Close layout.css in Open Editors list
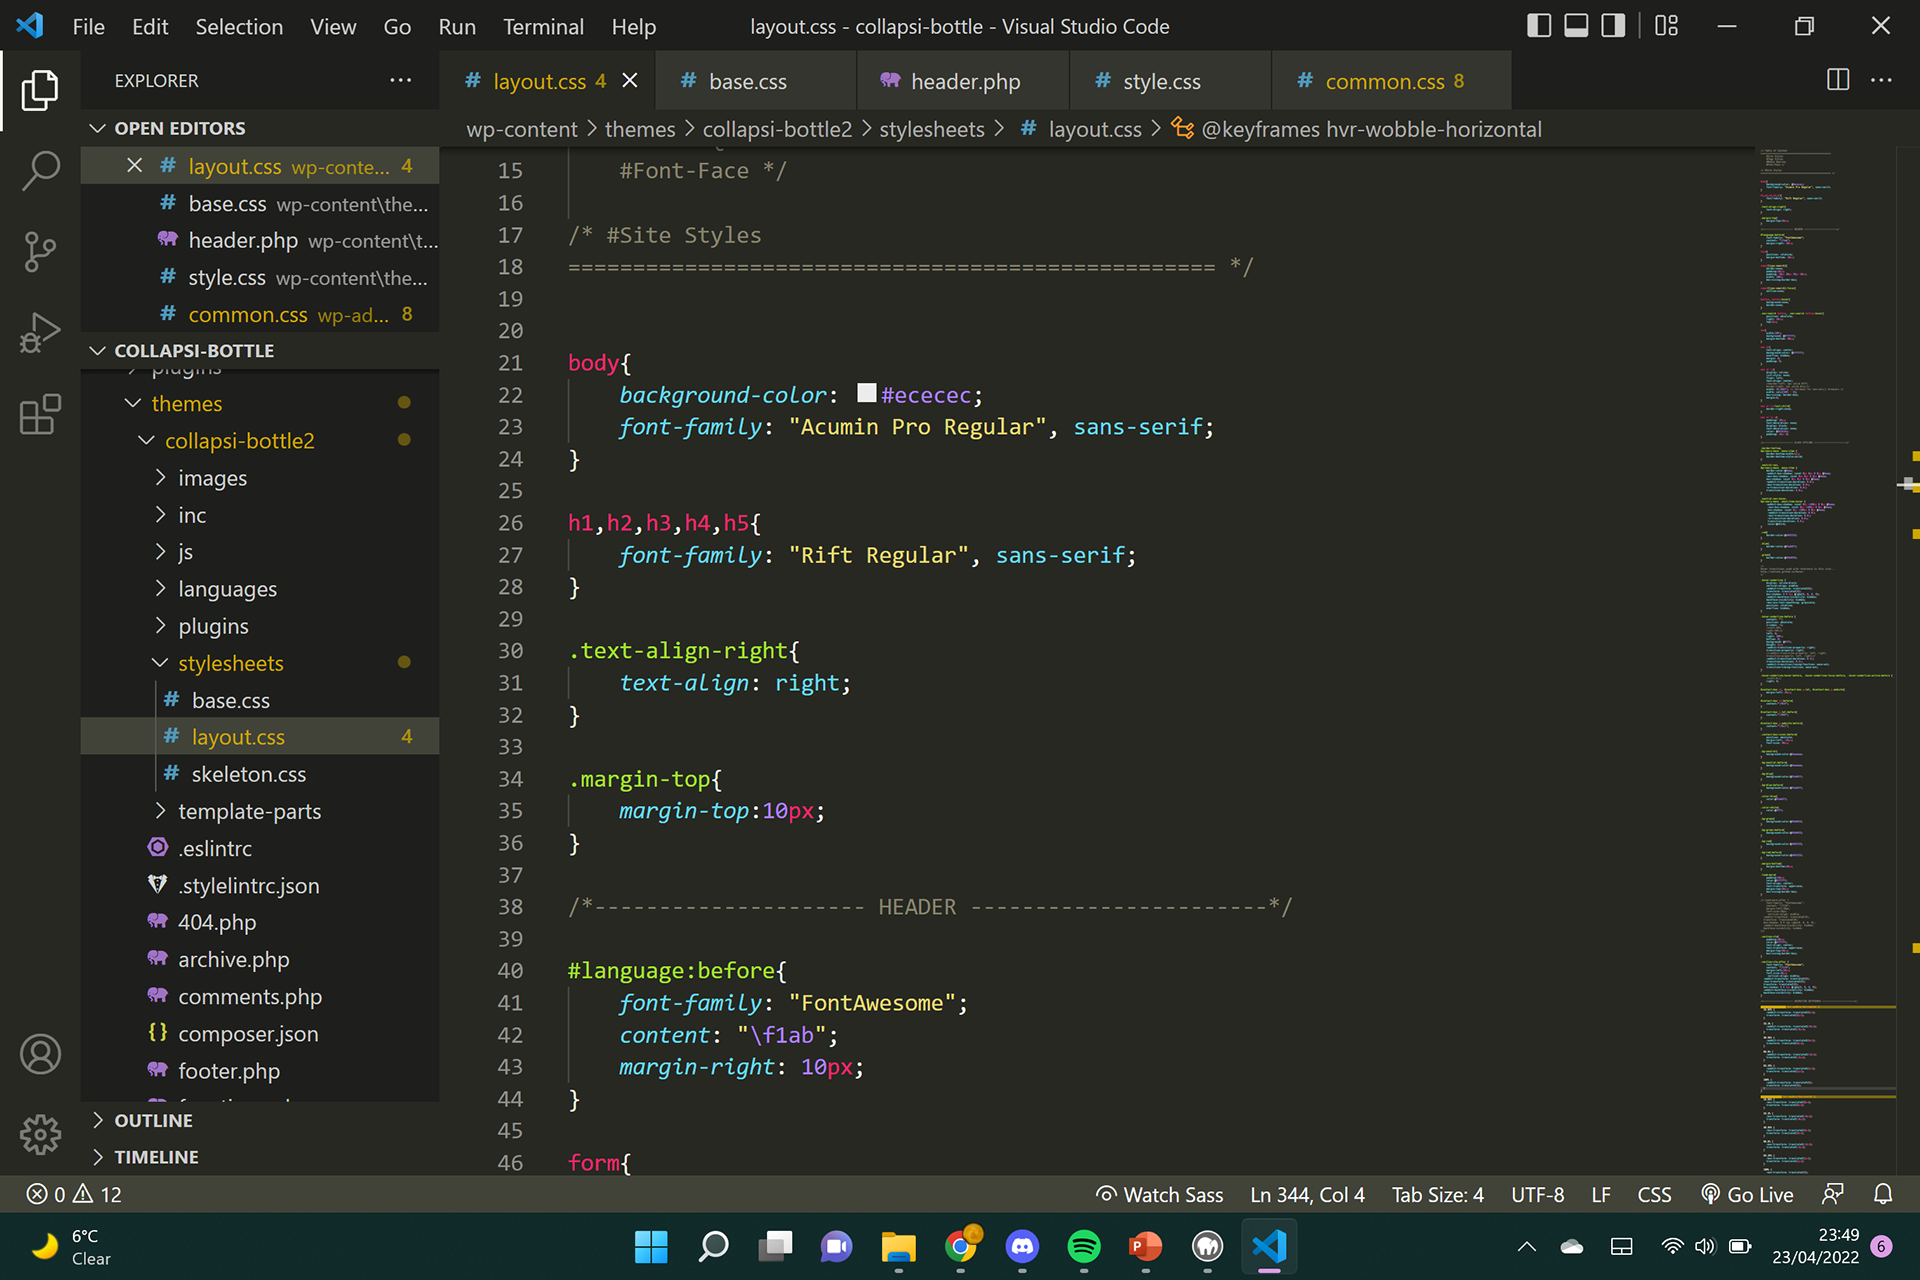 click(134, 166)
